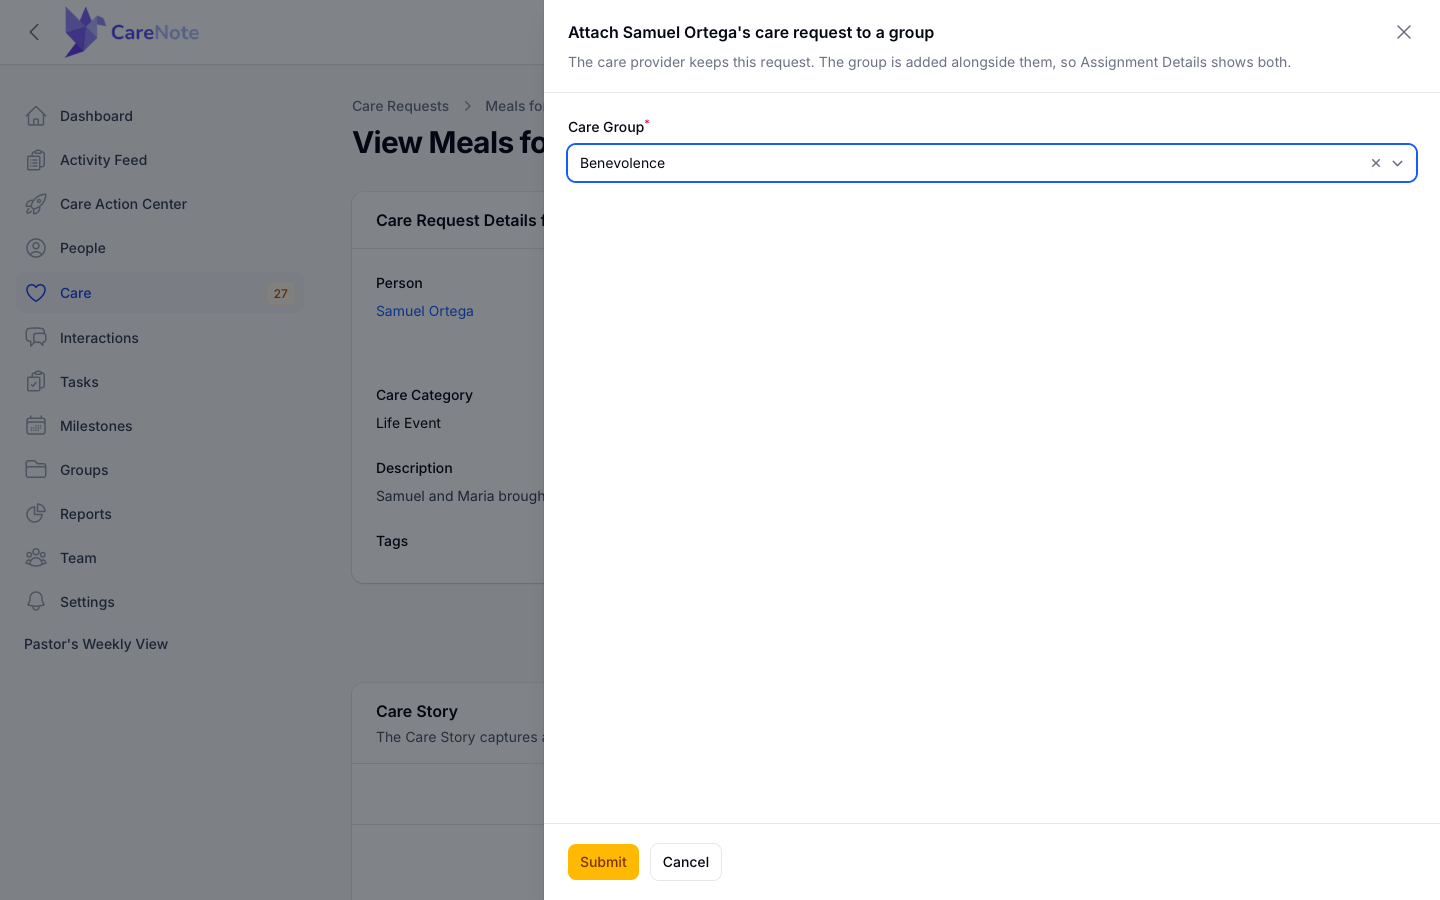Go back using the header chevron arrow
Viewport: 1440px width, 900px height.
[x=34, y=32]
